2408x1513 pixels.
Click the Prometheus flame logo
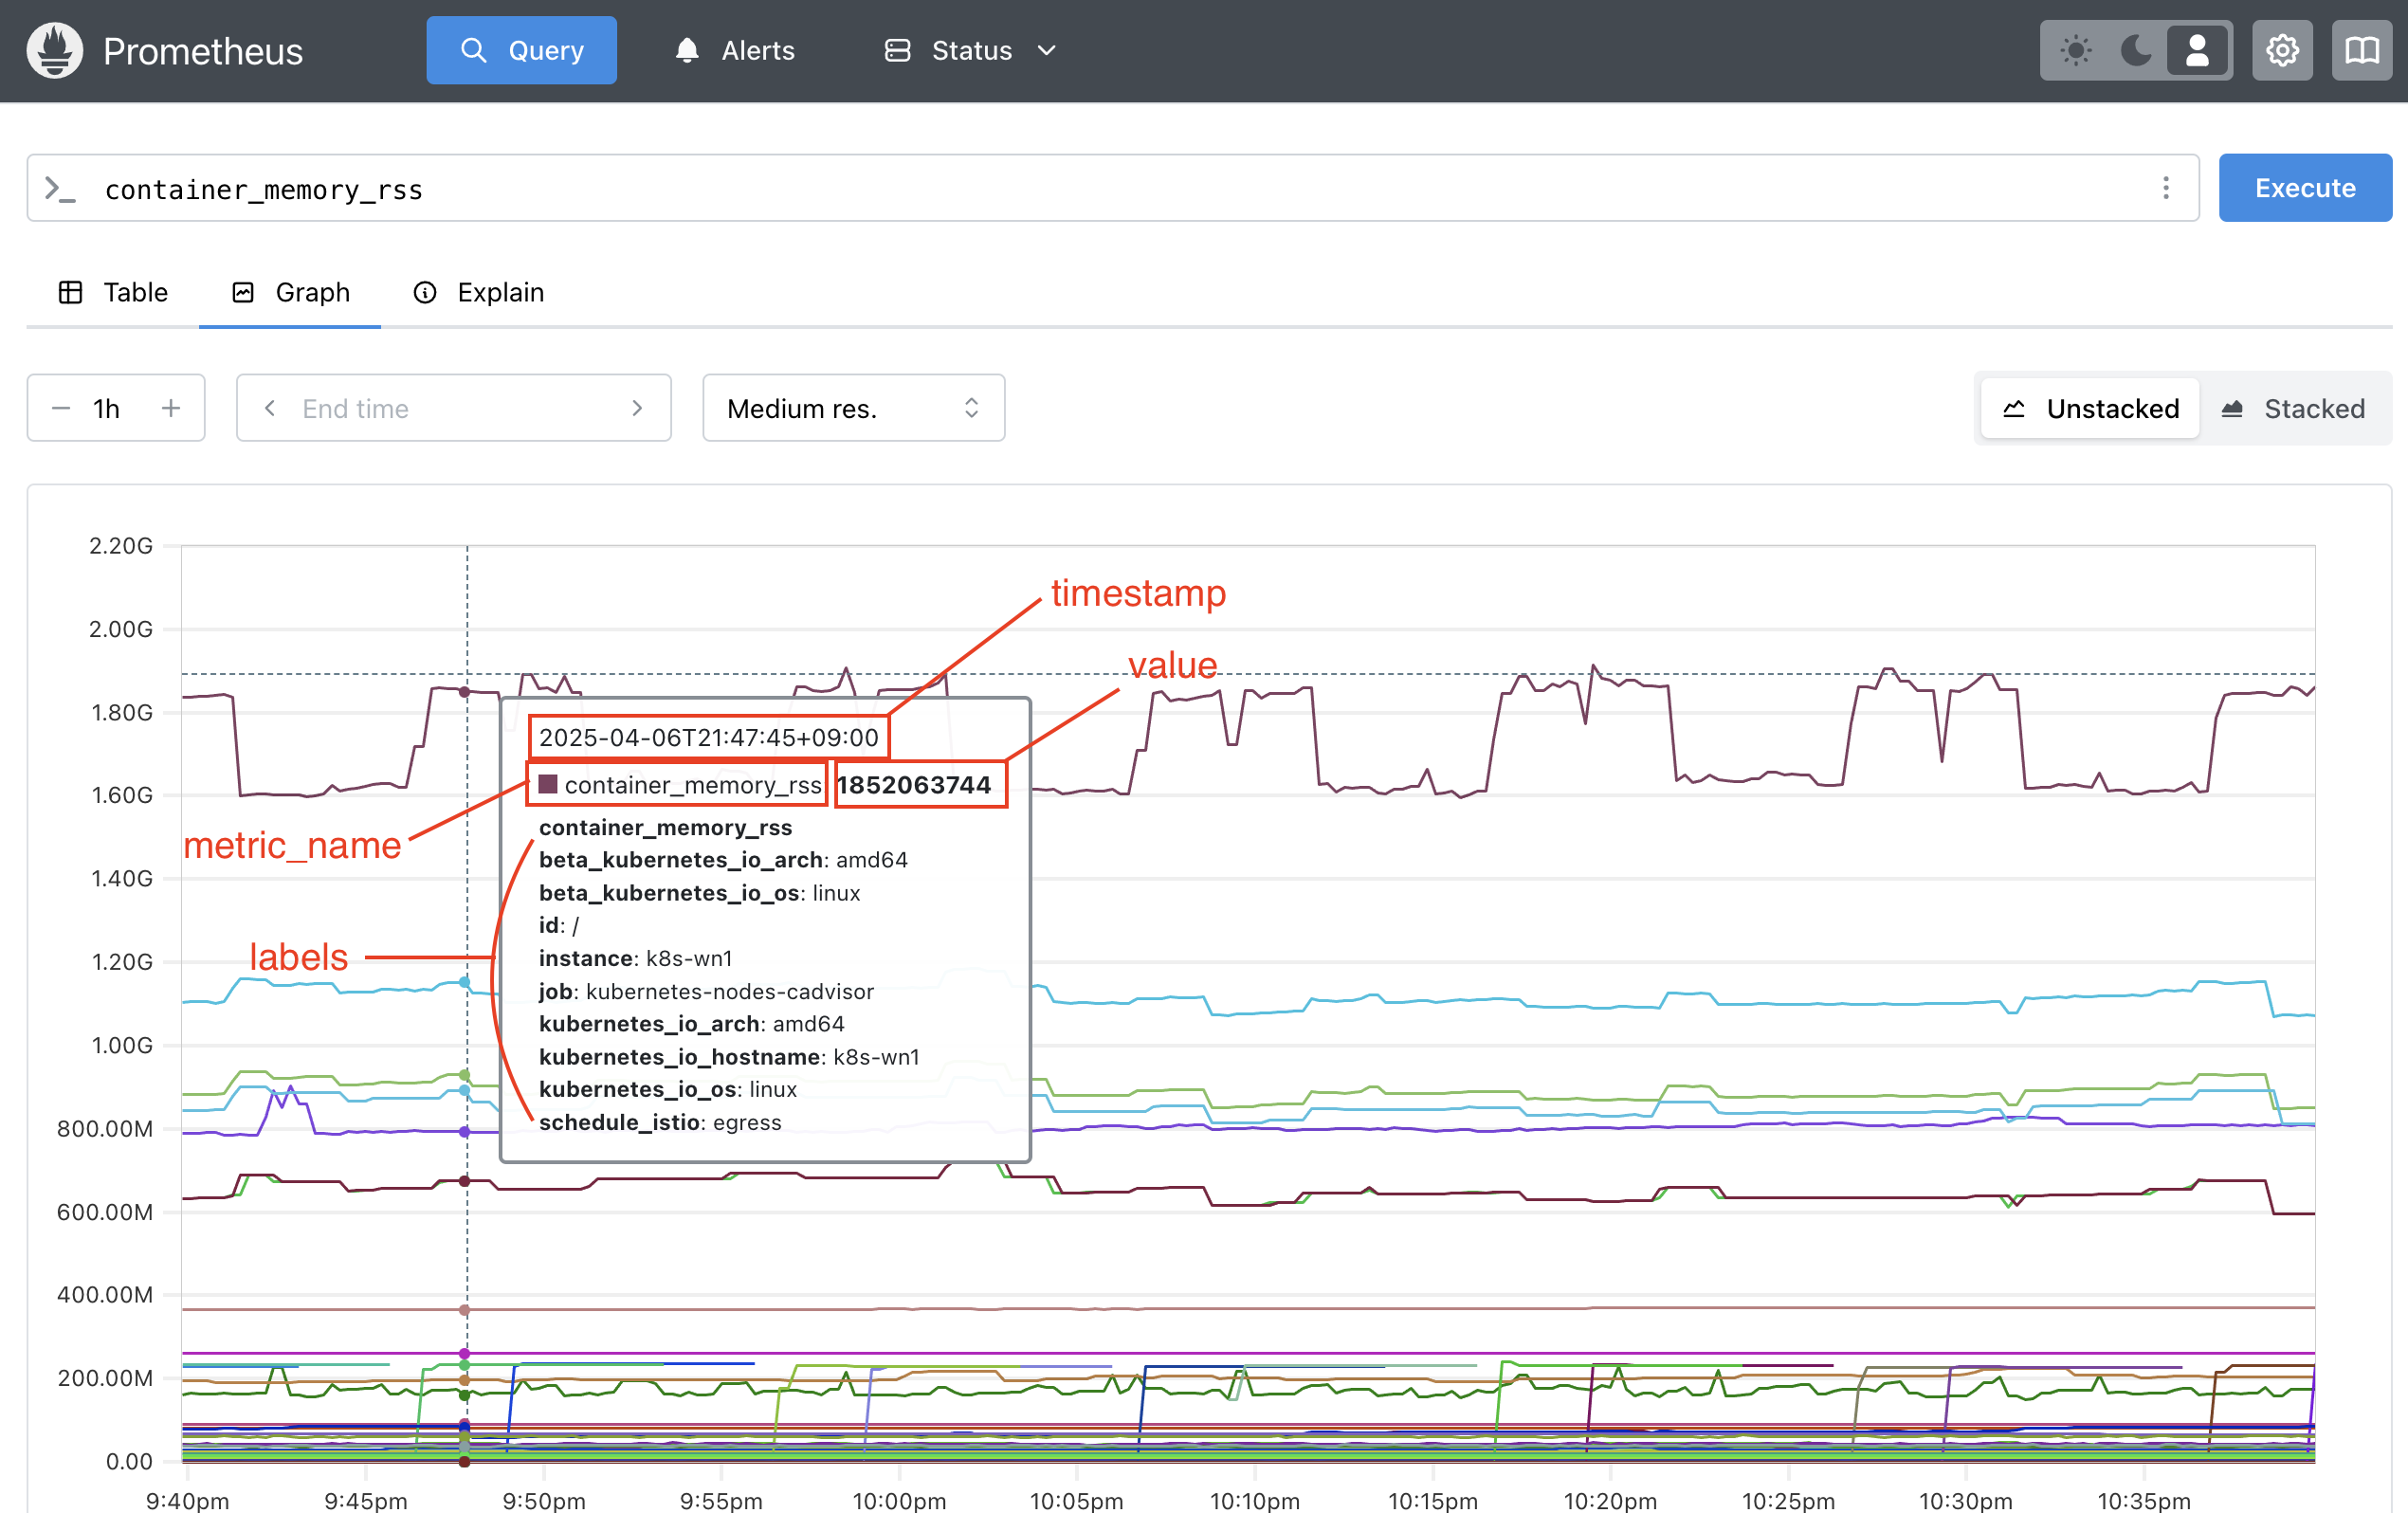click(x=55, y=50)
